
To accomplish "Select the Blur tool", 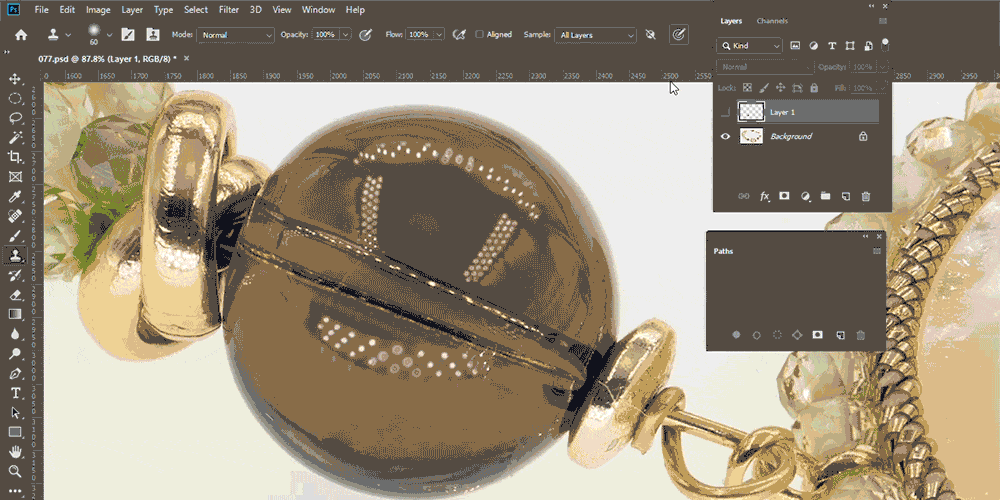I will [x=15, y=334].
